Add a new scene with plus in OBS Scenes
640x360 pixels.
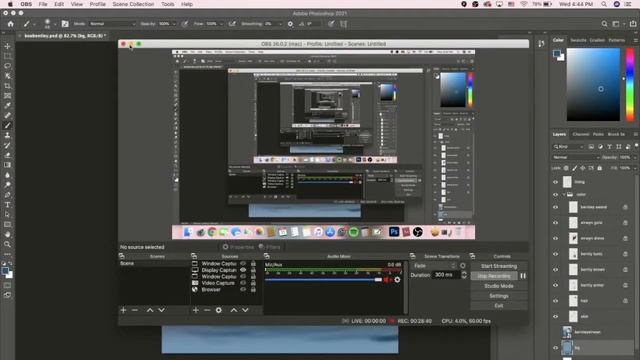point(123,310)
